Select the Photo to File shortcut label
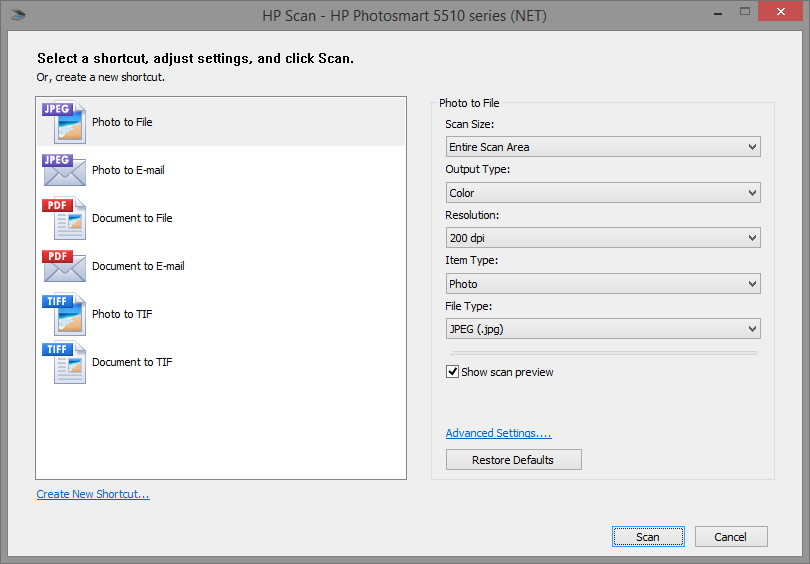Image resolution: width=810 pixels, height=564 pixels. click(122, 122)
